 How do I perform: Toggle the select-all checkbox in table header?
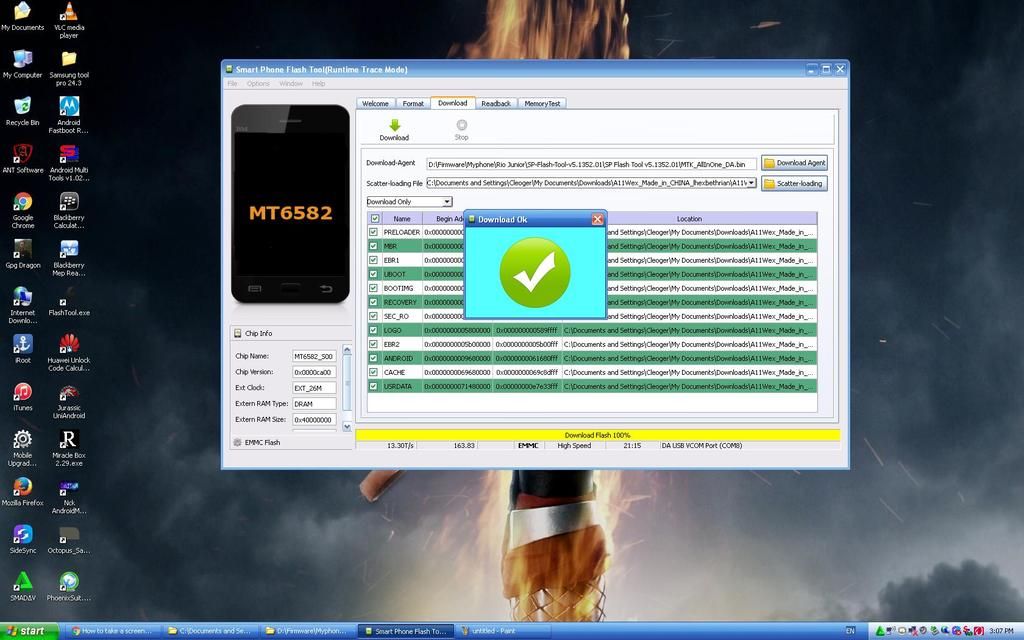coord(374,218)
